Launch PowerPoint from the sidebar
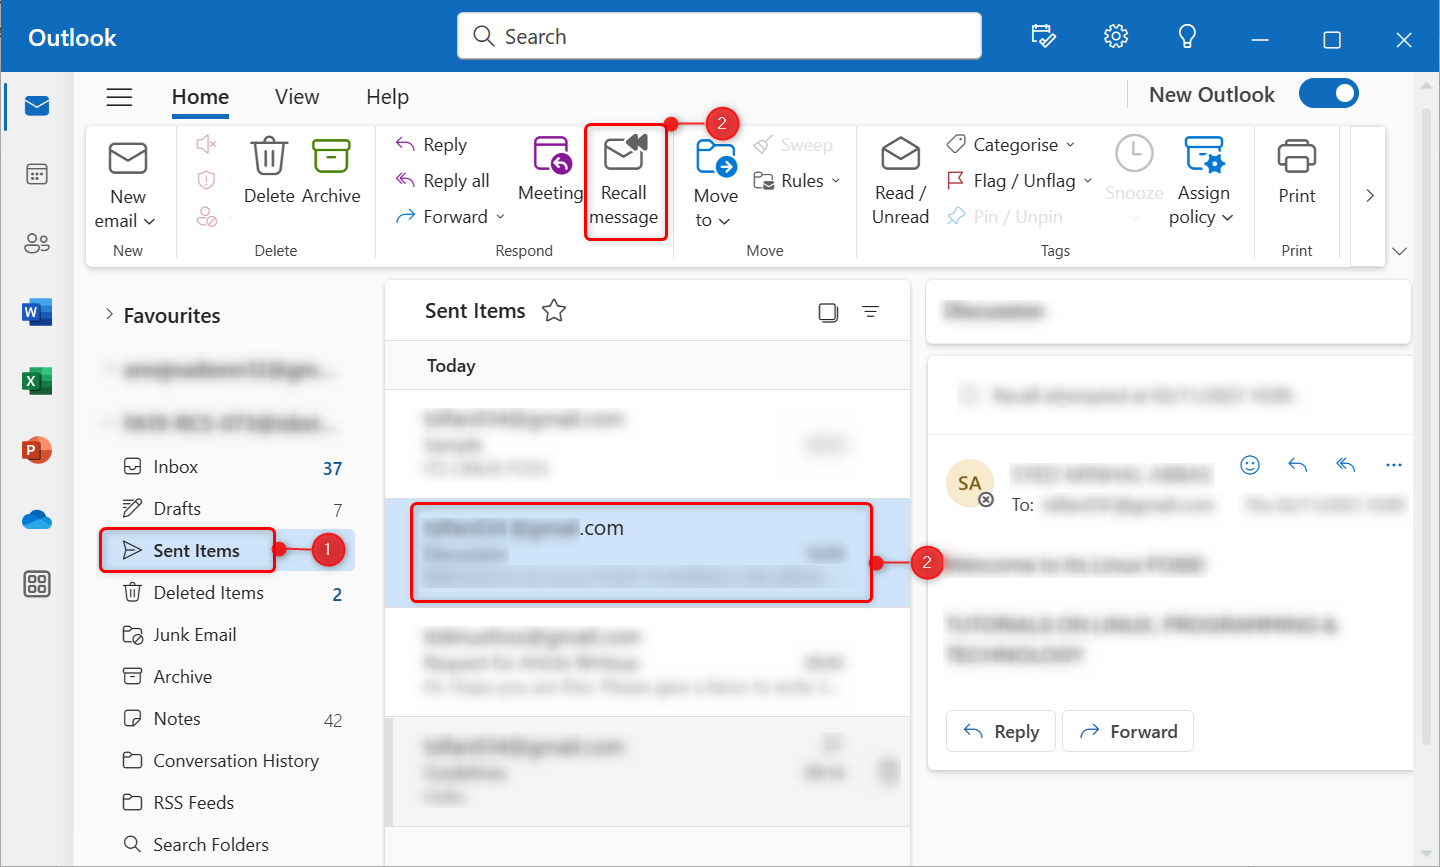Viewport: 1440px width, 867px height. tap(37, 450)
